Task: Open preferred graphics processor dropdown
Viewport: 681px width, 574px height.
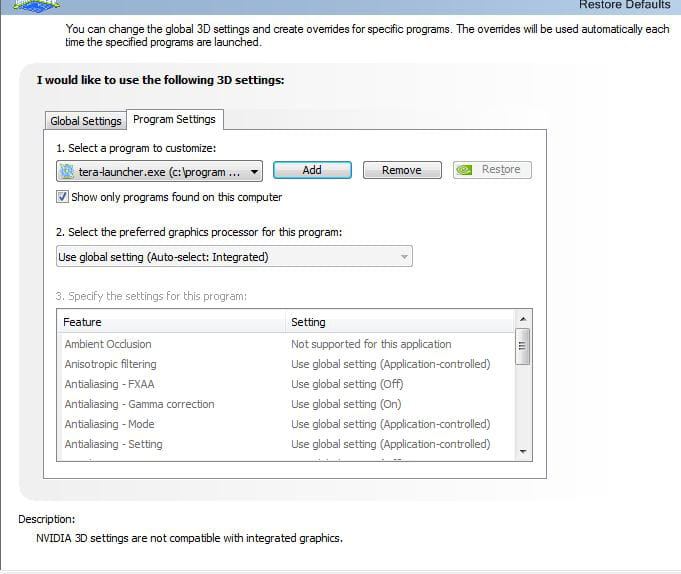Action: click(235, 257)
